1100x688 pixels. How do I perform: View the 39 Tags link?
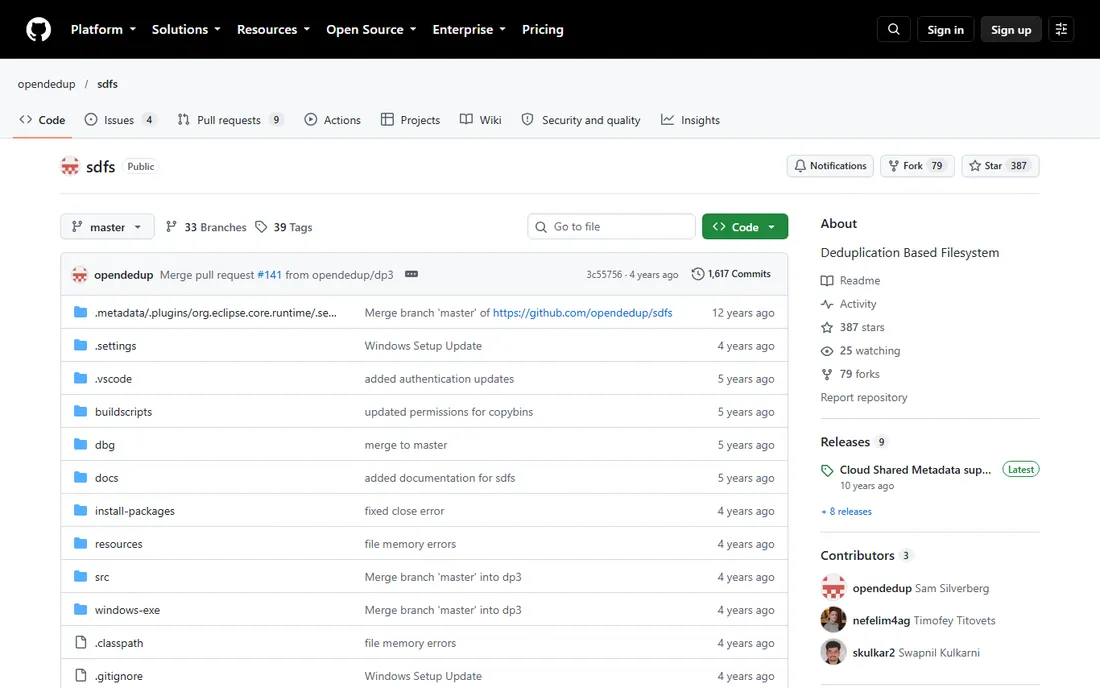click(284, 227)
